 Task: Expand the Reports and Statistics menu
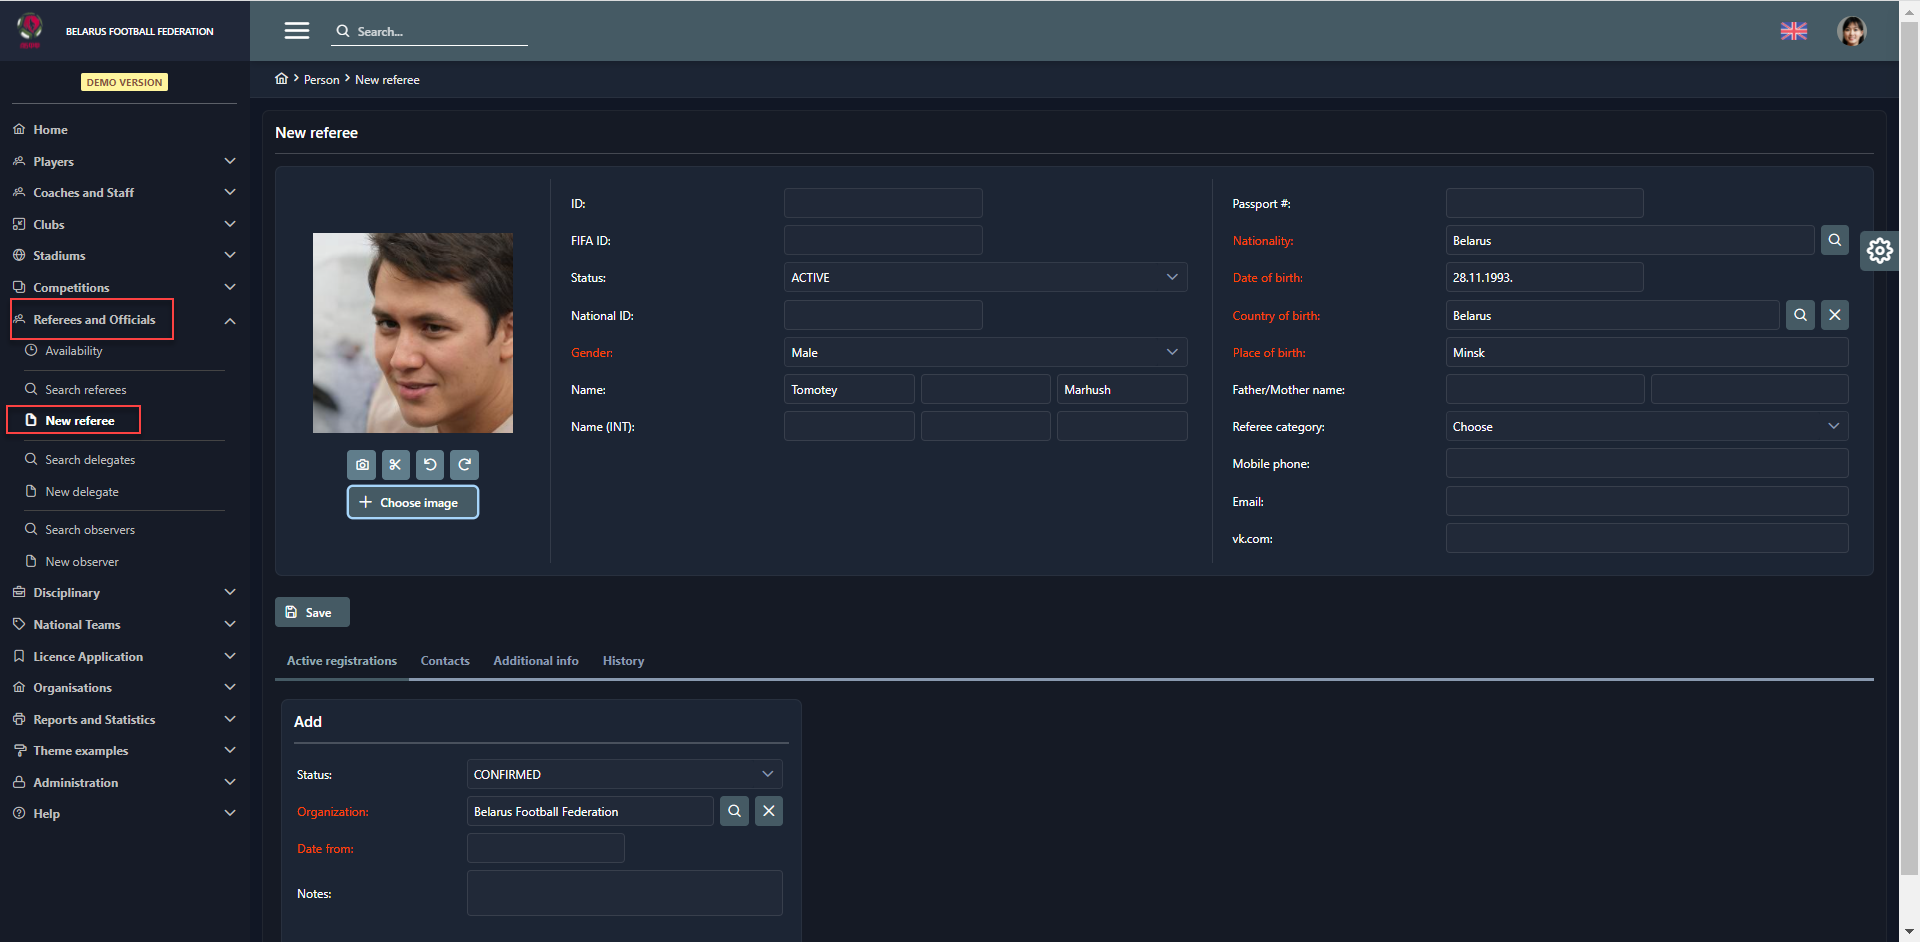pos(124,719)
